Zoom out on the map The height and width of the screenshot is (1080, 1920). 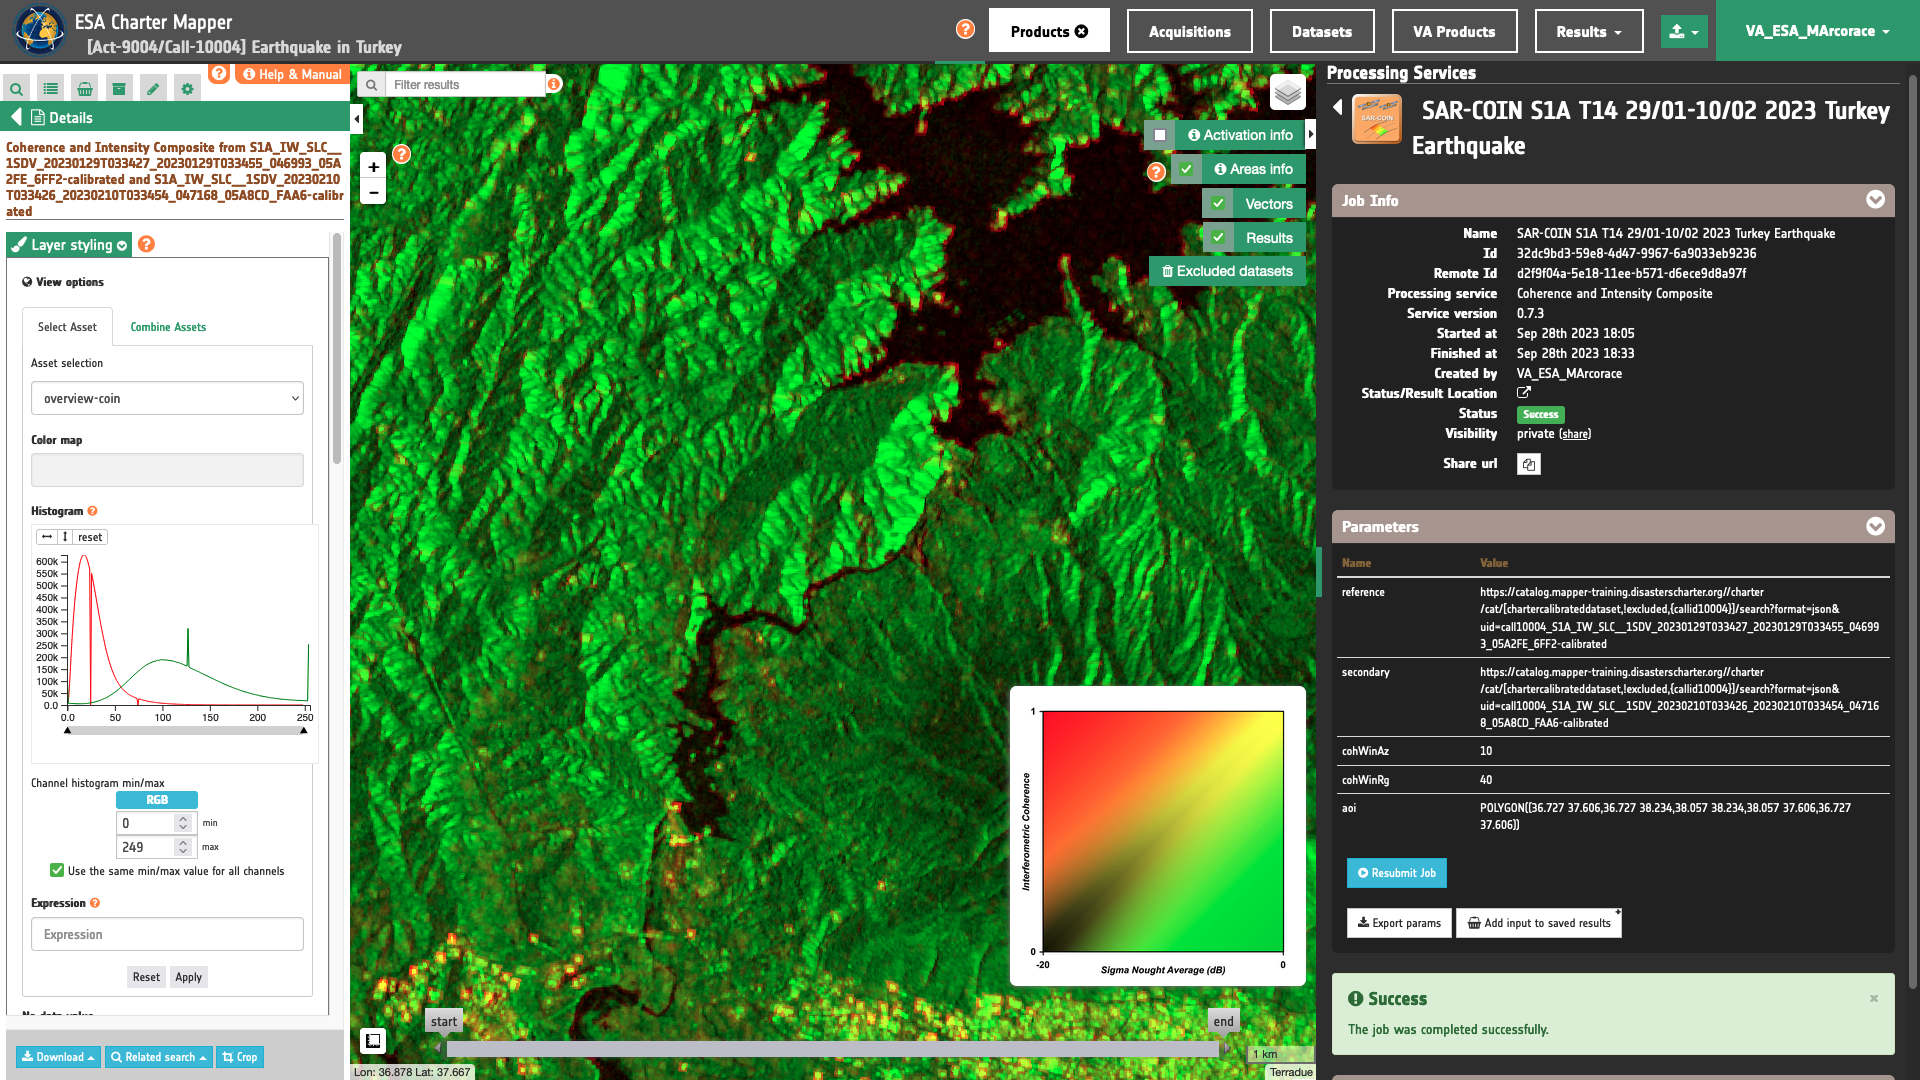coord(373,192)
